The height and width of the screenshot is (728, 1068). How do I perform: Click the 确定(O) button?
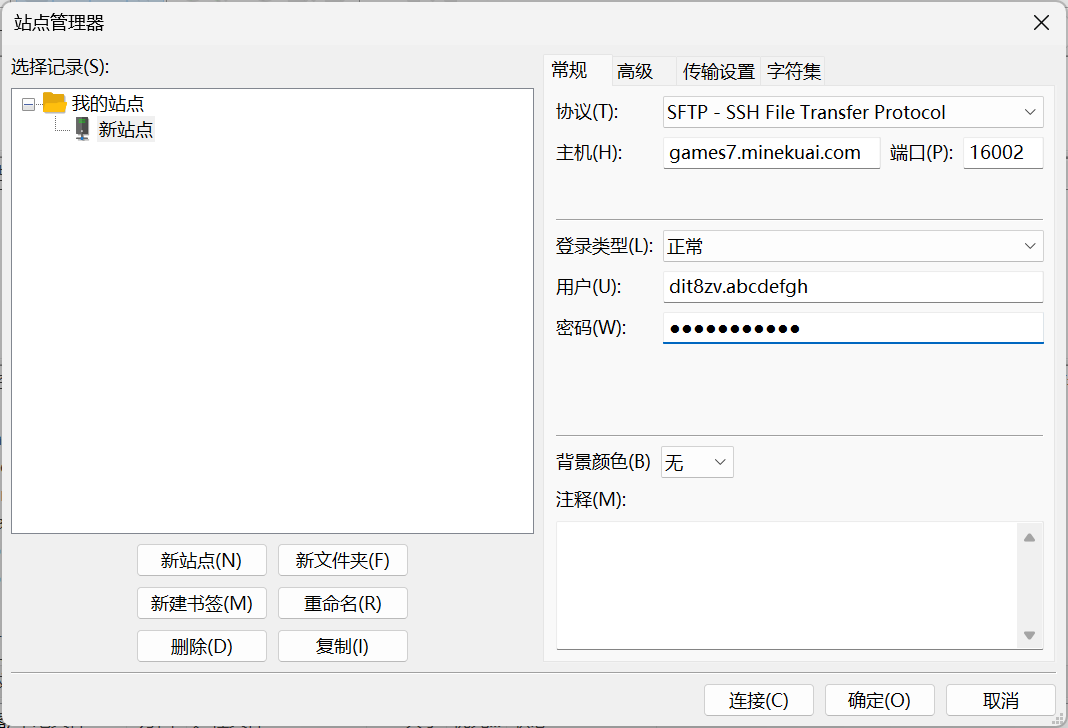click(879, 699)
